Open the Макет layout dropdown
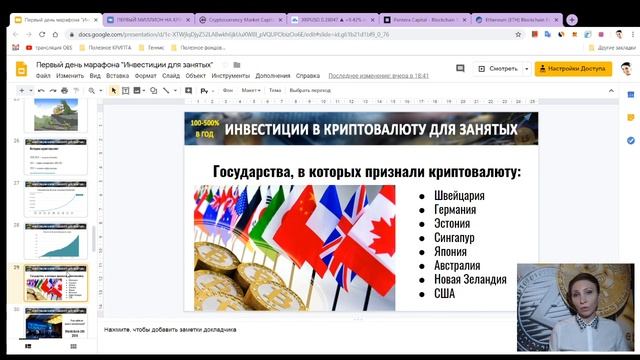Screen dimensions: 640x360 (251, 90)
